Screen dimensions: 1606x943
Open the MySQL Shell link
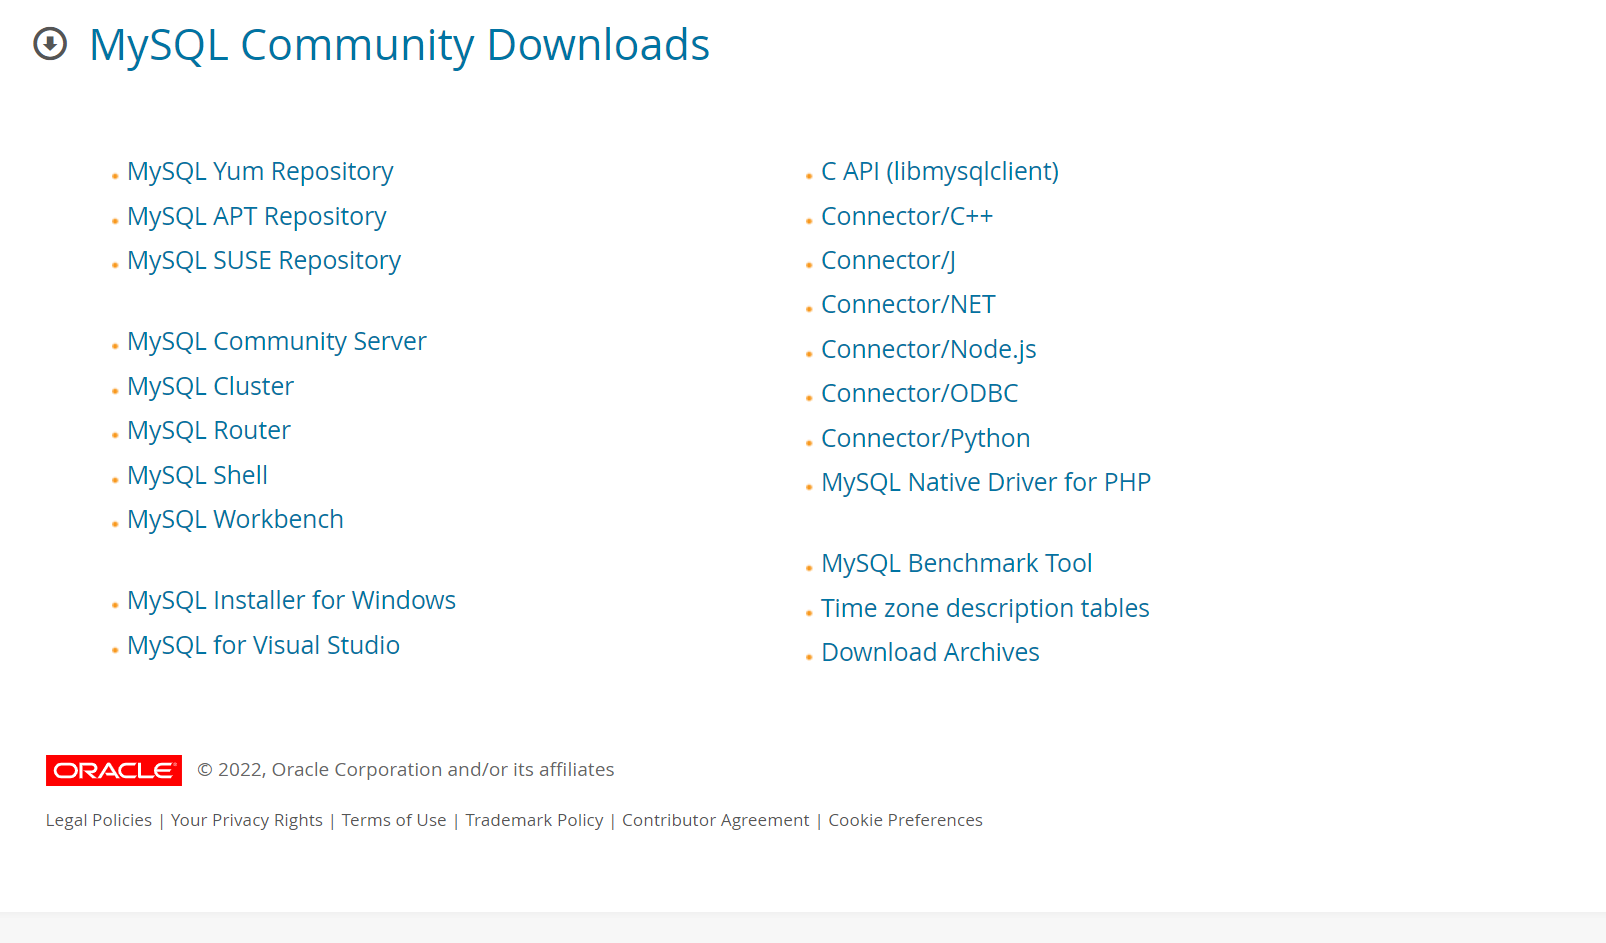[x=197, y=475]
